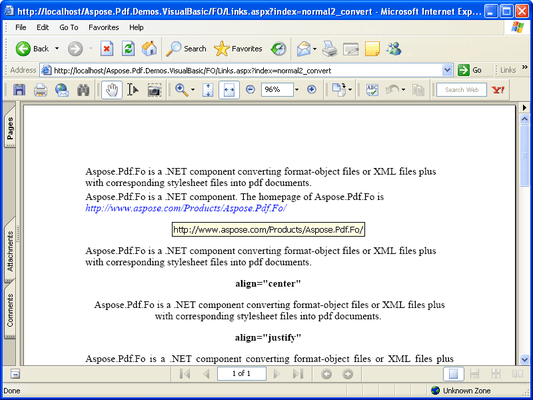The image size is (533, 400).
Task: Set the Fit Page view icon
Action: click(x=208, y=90)
